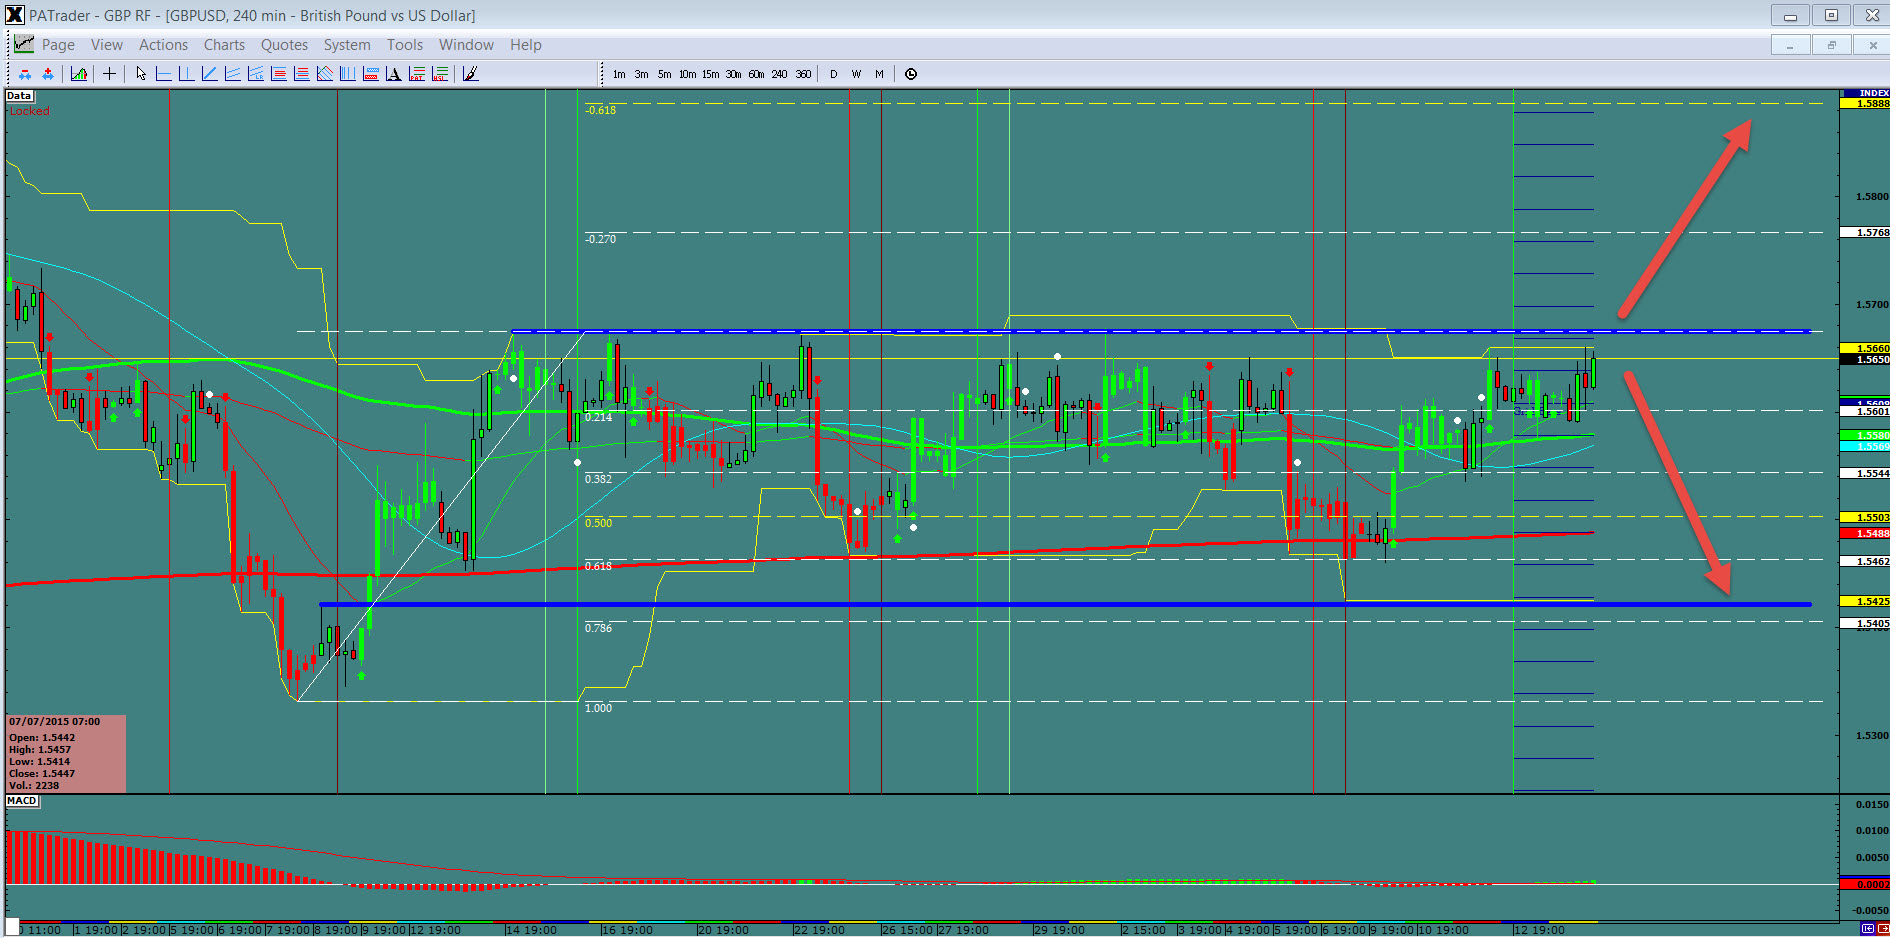The height and width of the screenshot is (938, 1890).
Task: Switch chart to 240 minute timeframe
Action: coord(779,74)
